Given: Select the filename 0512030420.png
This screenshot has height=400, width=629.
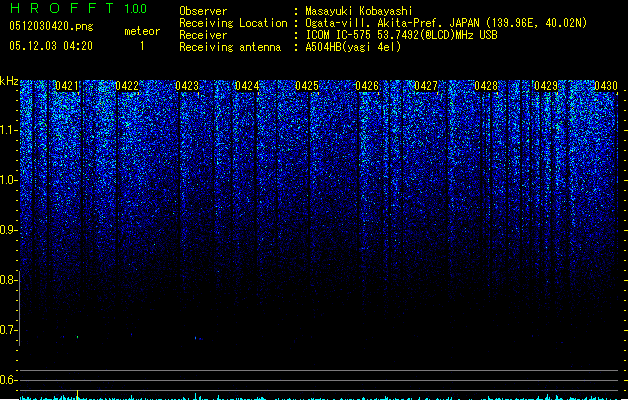Looking at the screenshot, I should (51, 26).
